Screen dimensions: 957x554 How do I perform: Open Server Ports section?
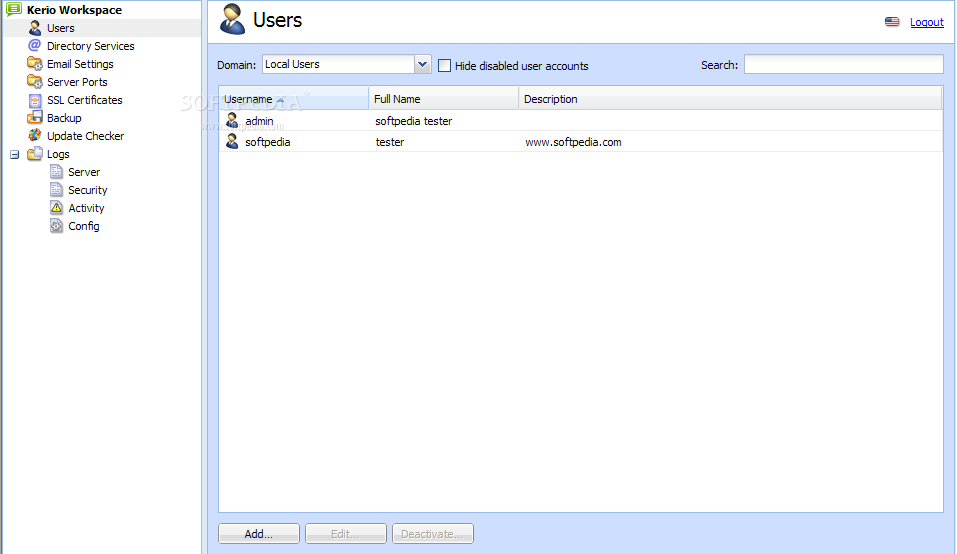point(77,82)
